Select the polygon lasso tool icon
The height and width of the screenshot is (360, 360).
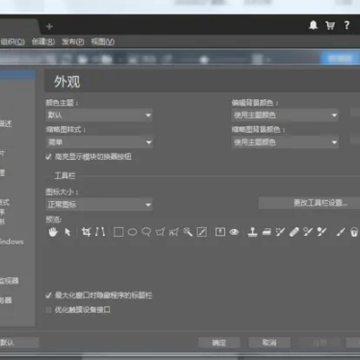click(160, 232)
